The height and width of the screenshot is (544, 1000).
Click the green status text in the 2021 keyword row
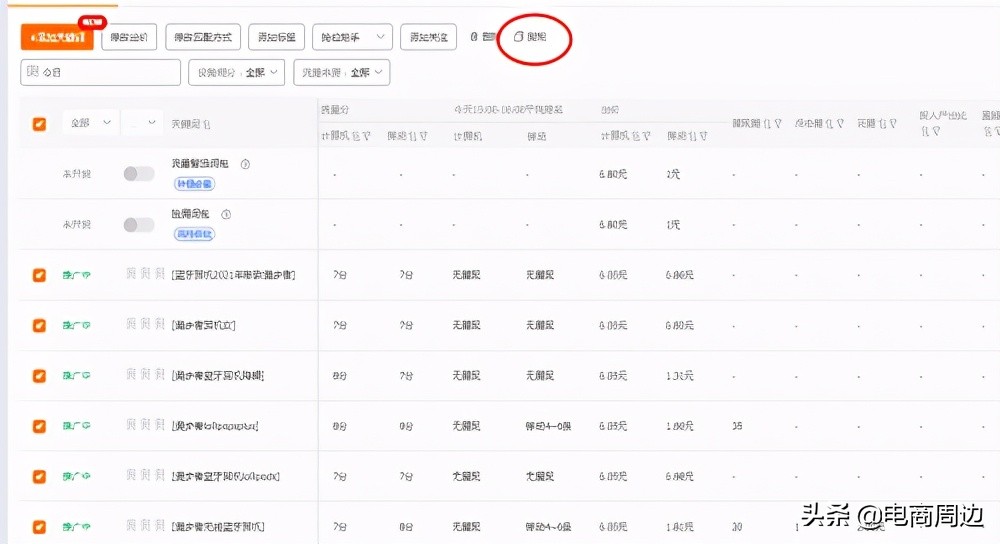(x=76, y=275)
